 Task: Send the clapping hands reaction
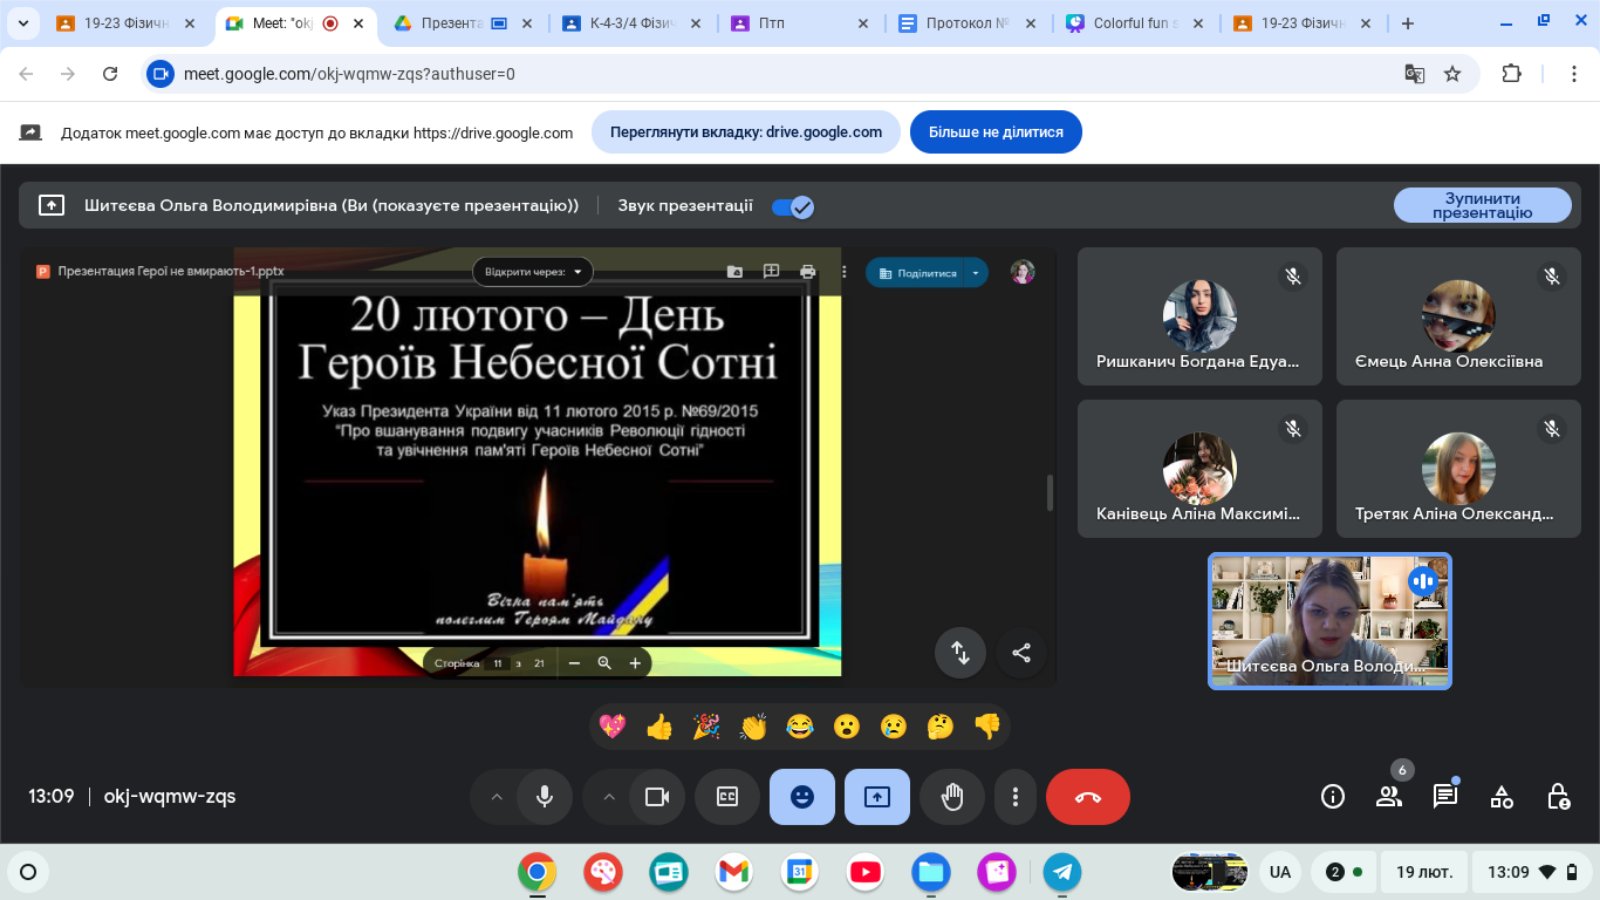(x=753, y=727)
